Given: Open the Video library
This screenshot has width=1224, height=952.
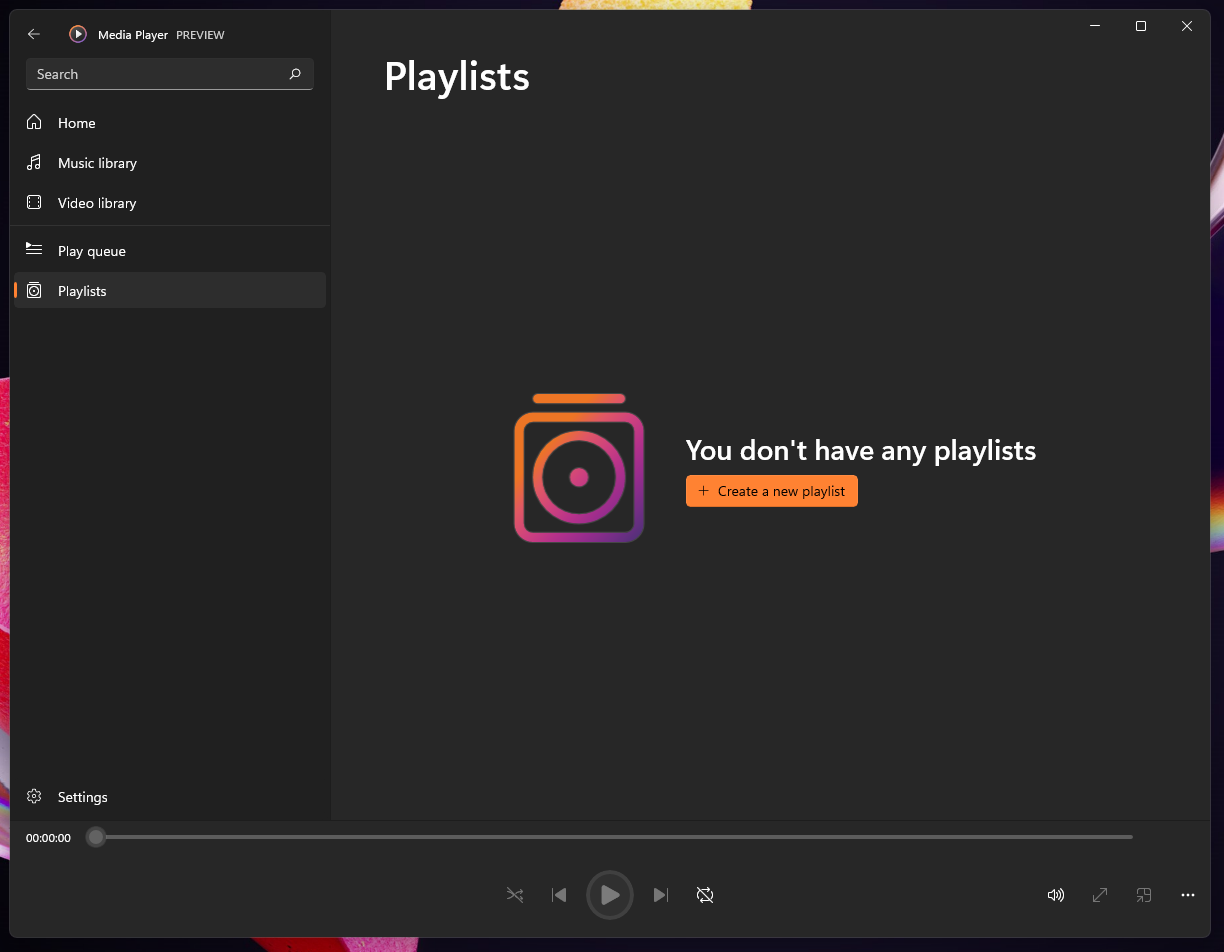Looking at the screenshot, I should click(170, 203).
